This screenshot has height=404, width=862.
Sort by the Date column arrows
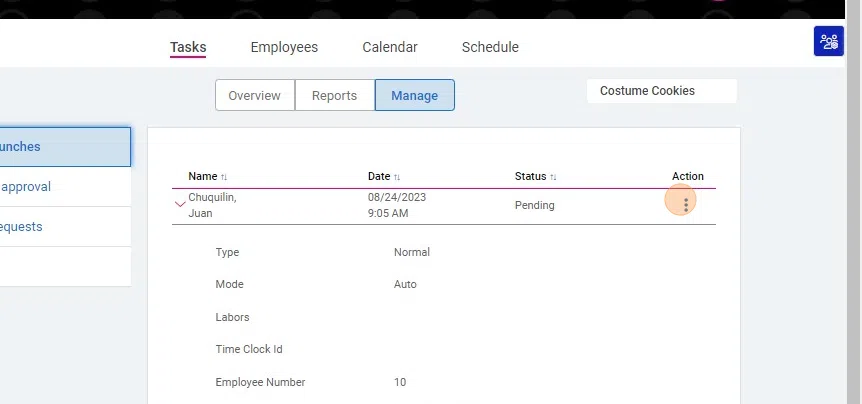(x=397, y=177)
